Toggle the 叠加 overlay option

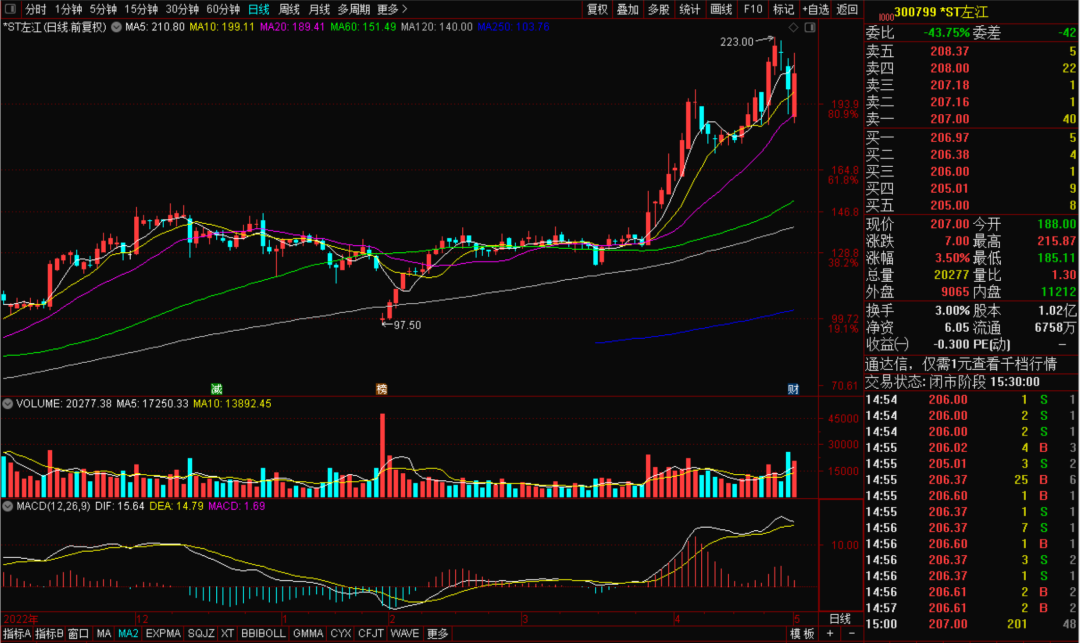(628, 9)
